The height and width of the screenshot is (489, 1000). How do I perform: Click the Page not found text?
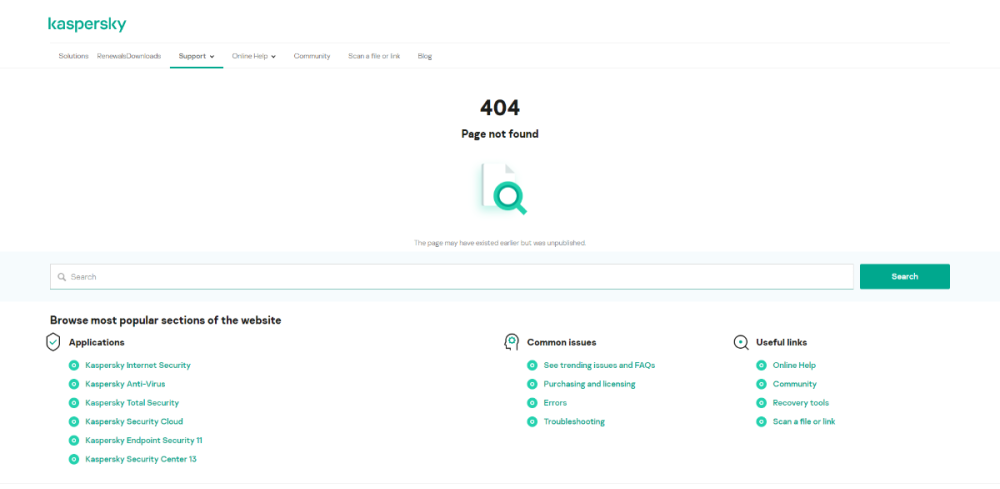(x=500, y=134)
